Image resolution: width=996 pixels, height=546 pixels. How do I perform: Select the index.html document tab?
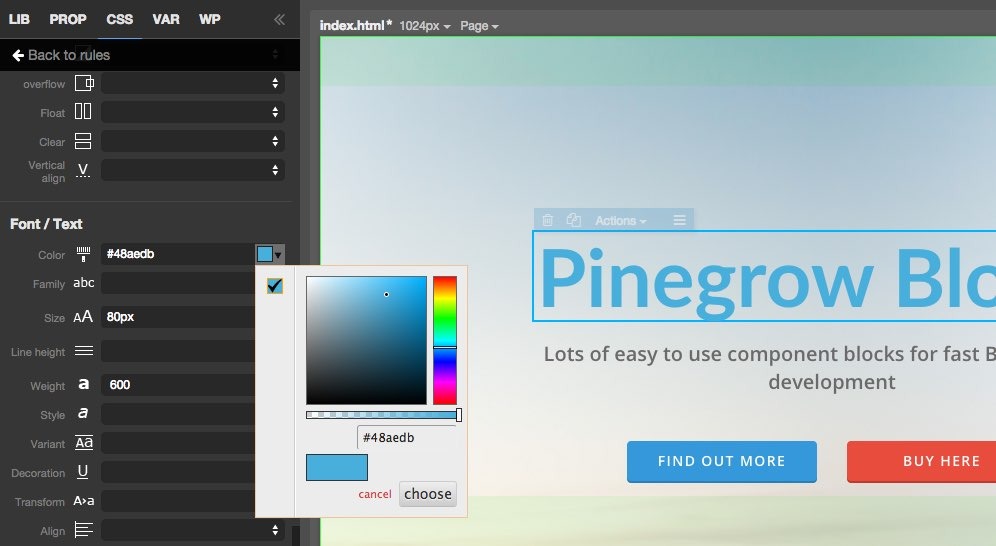(x=356, y=25)
